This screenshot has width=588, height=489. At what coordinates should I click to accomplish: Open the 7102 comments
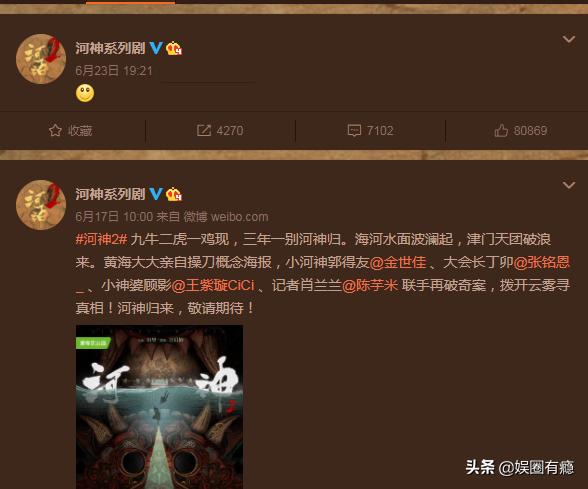[x=370, y=130]
